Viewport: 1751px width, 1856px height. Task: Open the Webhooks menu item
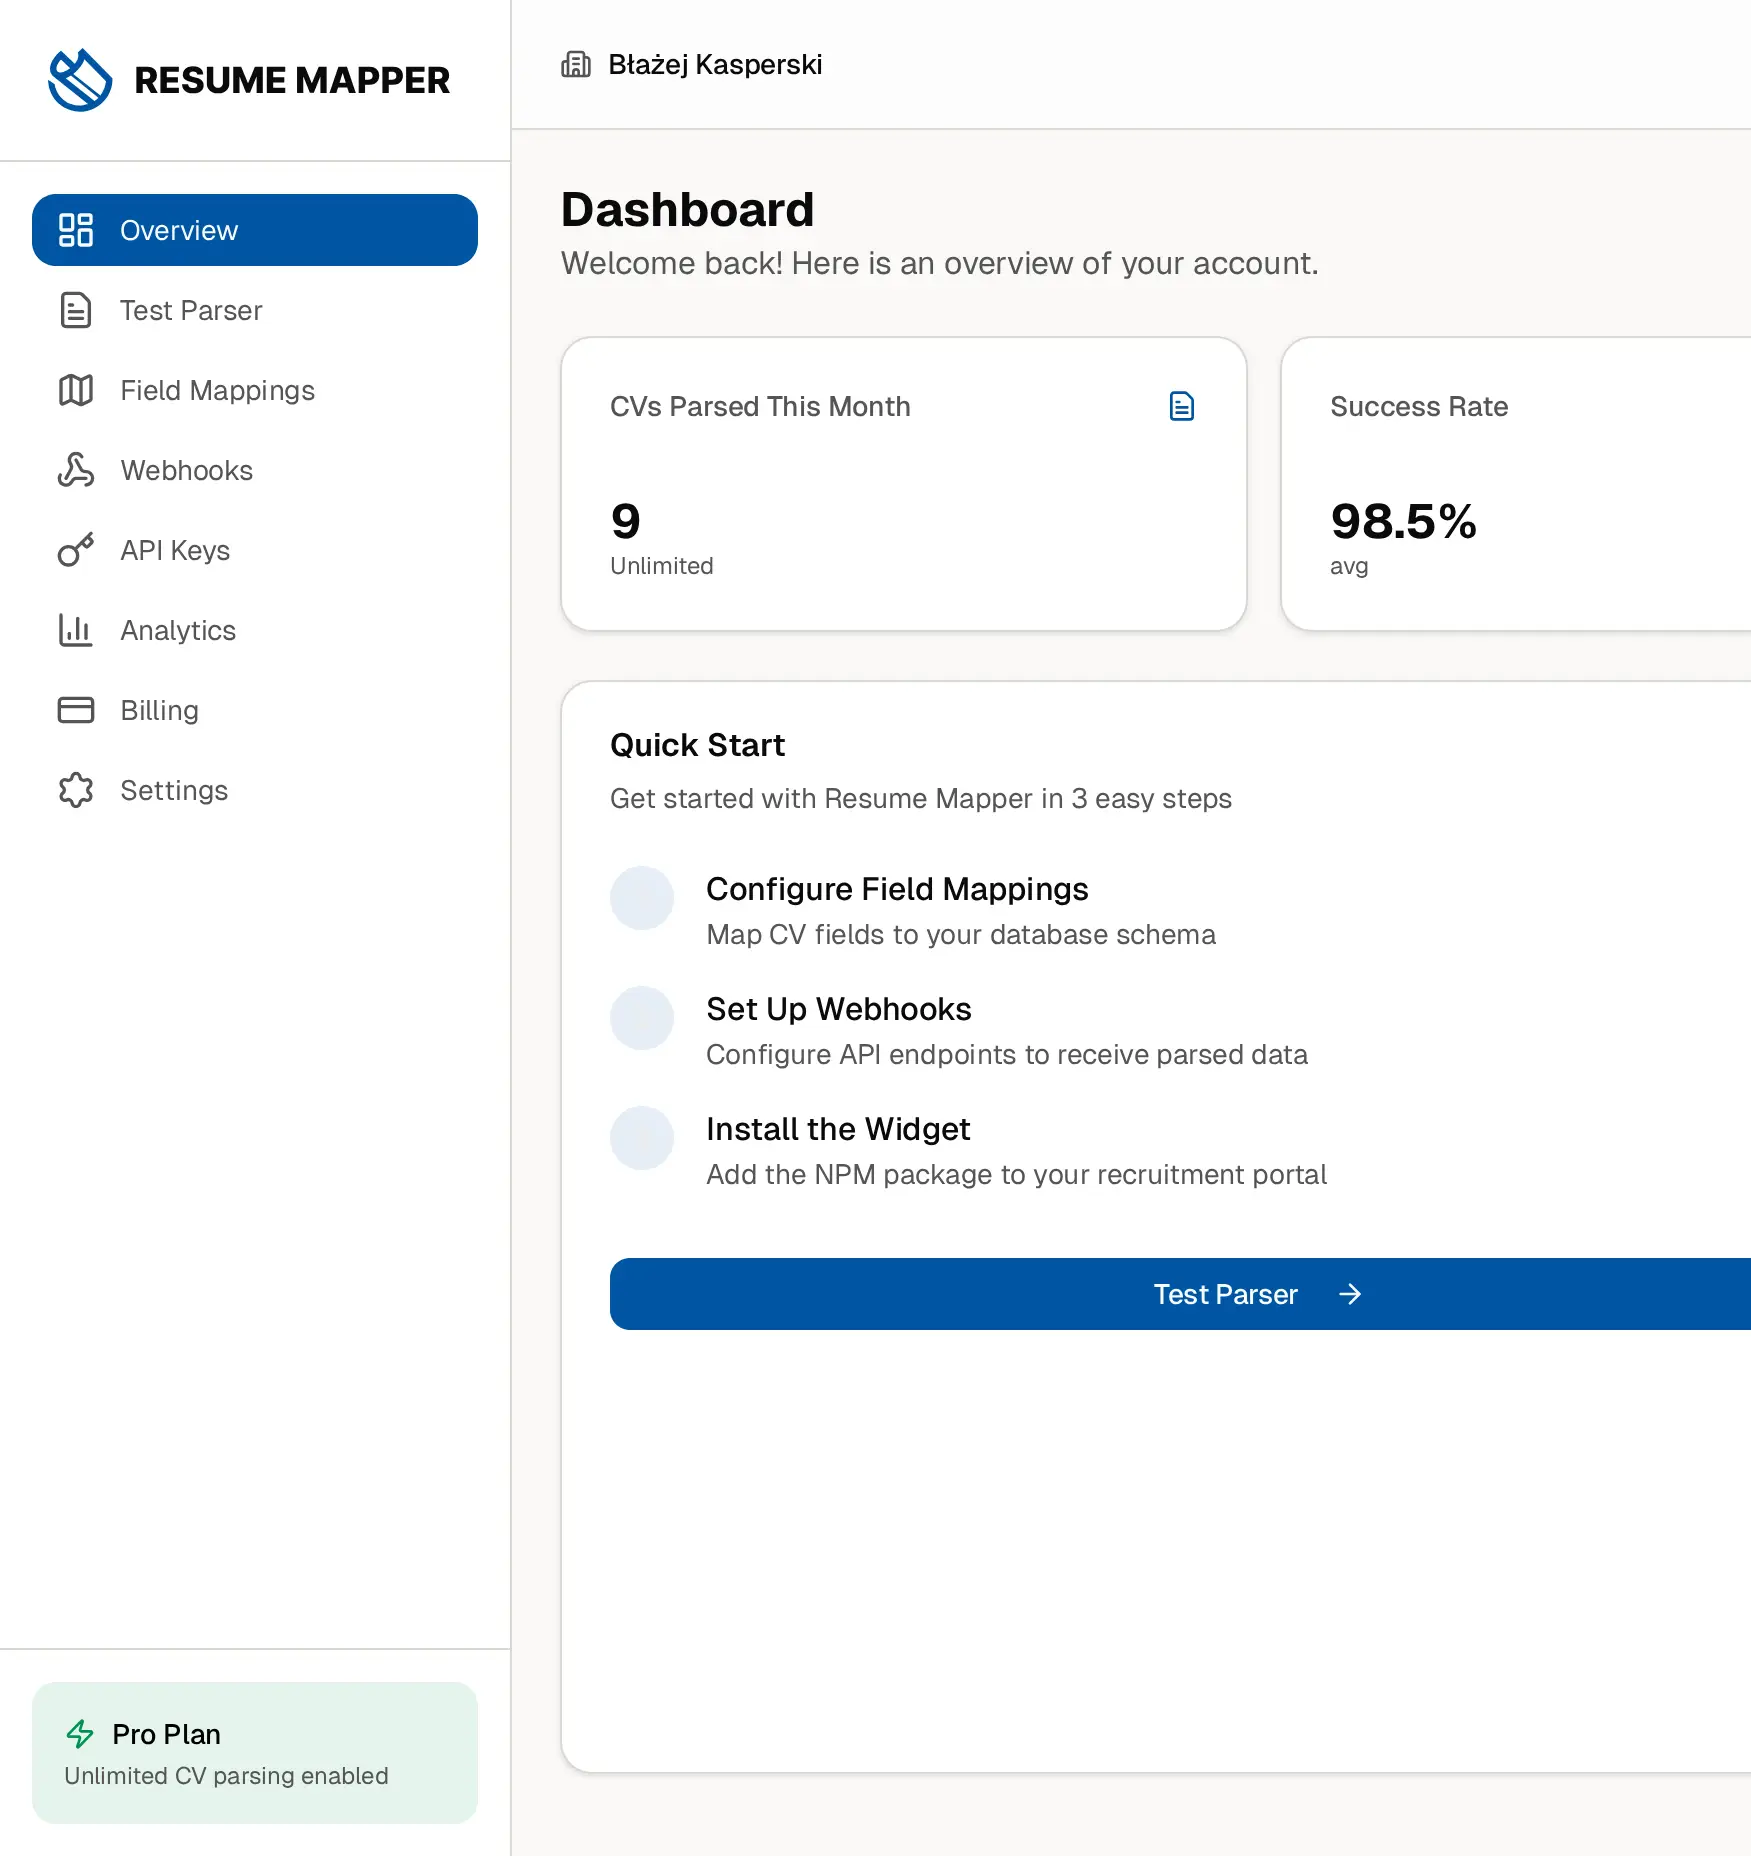pos(186,470)
